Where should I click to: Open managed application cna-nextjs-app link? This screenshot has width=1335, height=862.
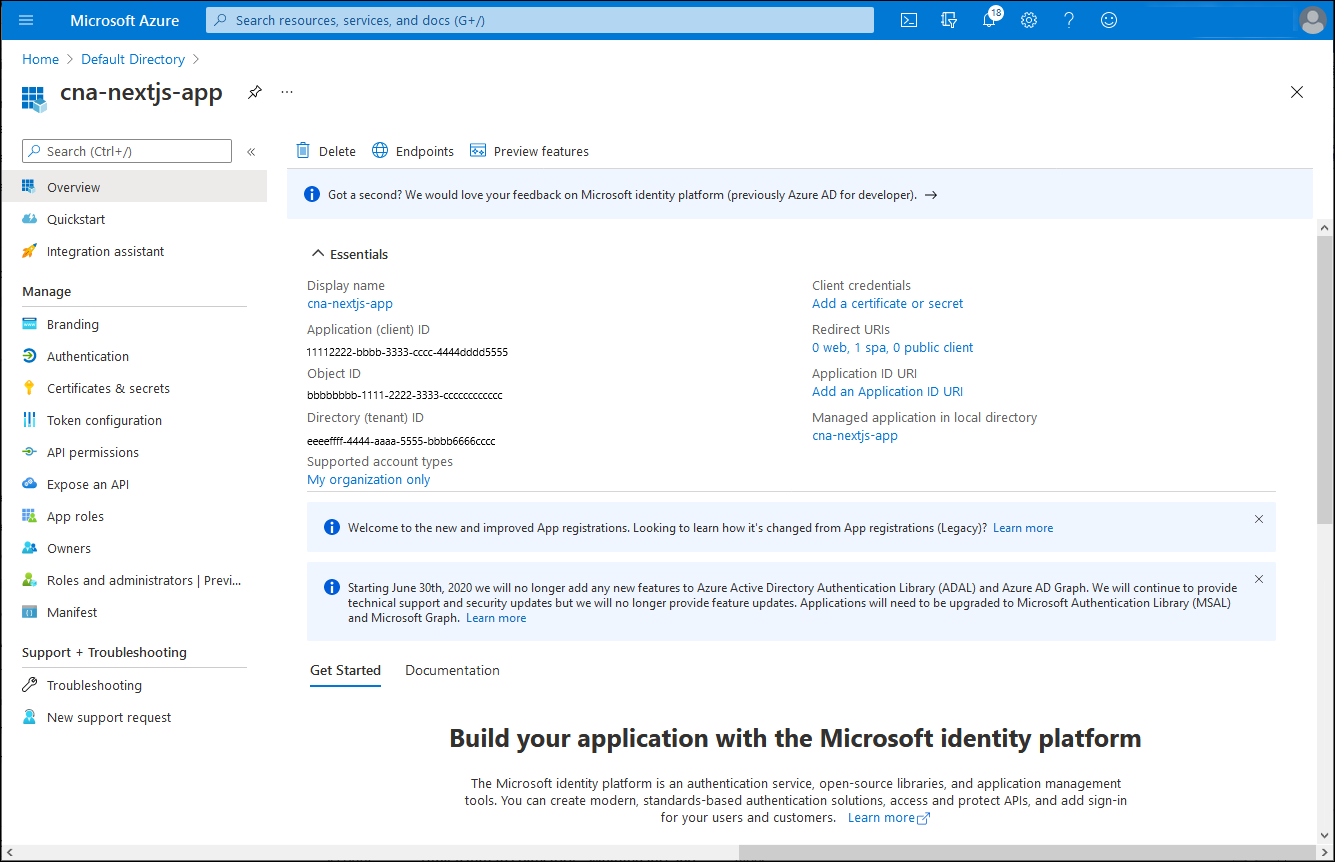pyautogui.click(x=855, y=435)
